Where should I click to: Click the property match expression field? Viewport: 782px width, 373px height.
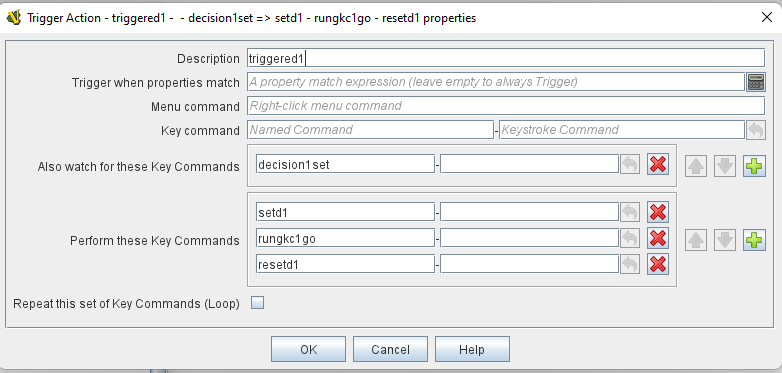click(x=496, y=82)
